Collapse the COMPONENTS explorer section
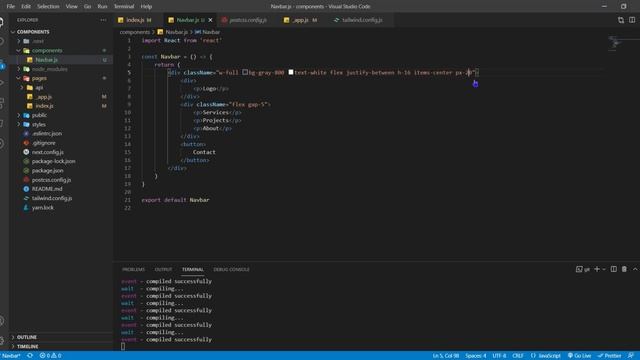The width and height of the screenshot is (640, 360). coord(33,32)
